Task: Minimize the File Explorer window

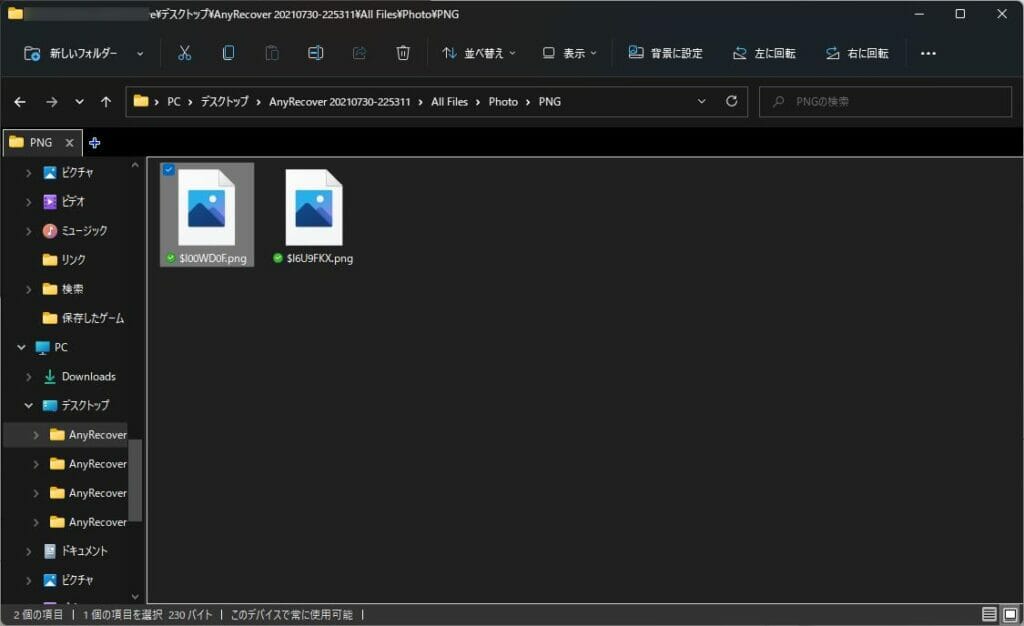Action: tap(919, 14)
